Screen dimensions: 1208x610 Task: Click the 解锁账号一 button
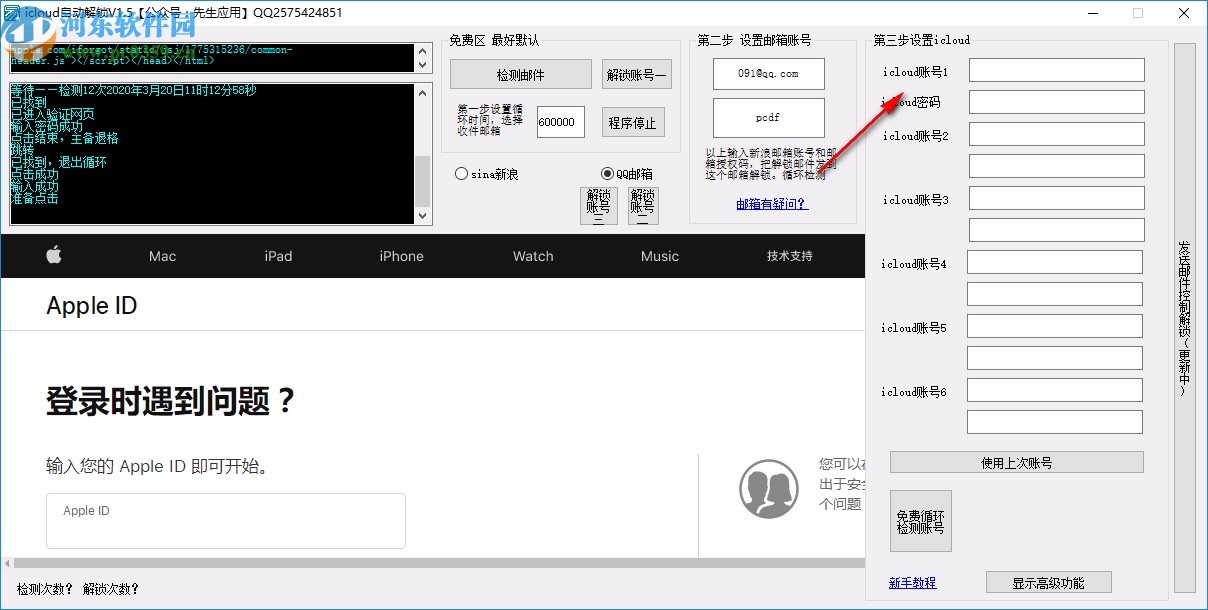[x=636, y=73]
